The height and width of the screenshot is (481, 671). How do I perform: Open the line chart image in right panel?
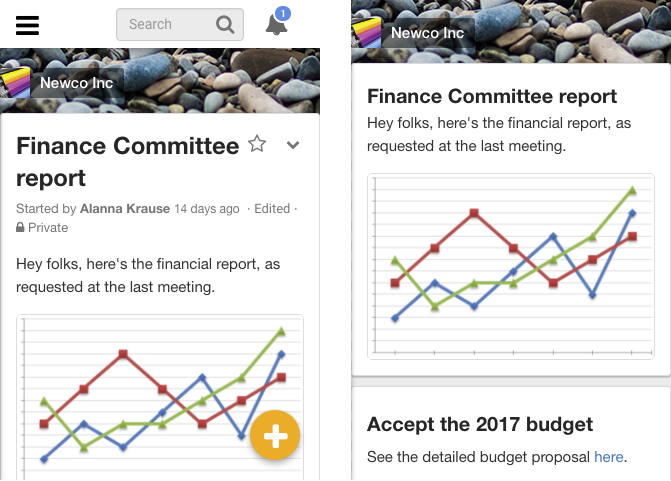point(511,266)
